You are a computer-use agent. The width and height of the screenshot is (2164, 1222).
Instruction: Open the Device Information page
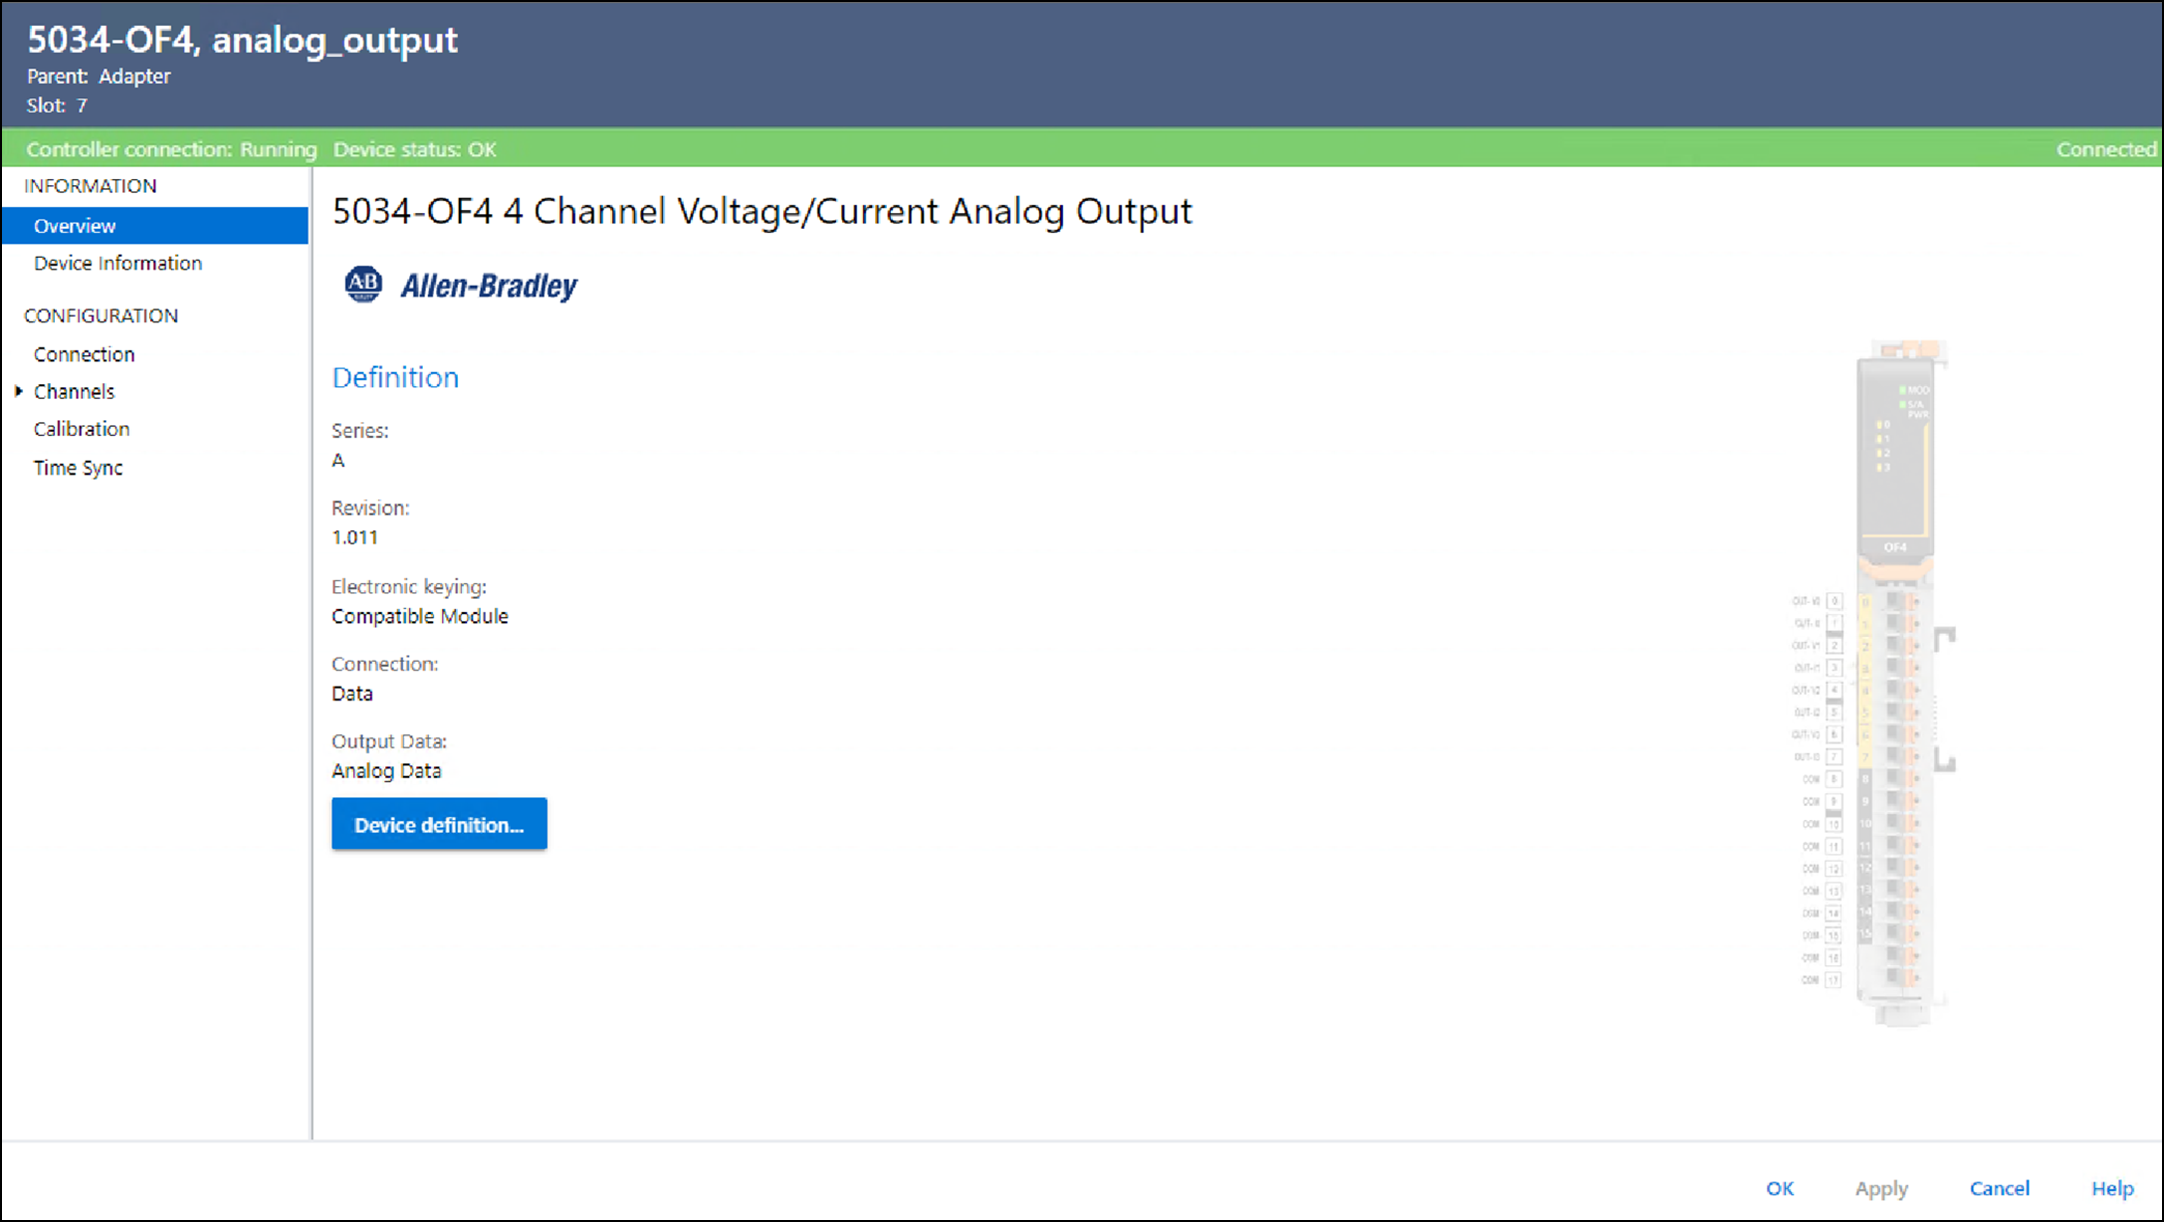point(118,263)
